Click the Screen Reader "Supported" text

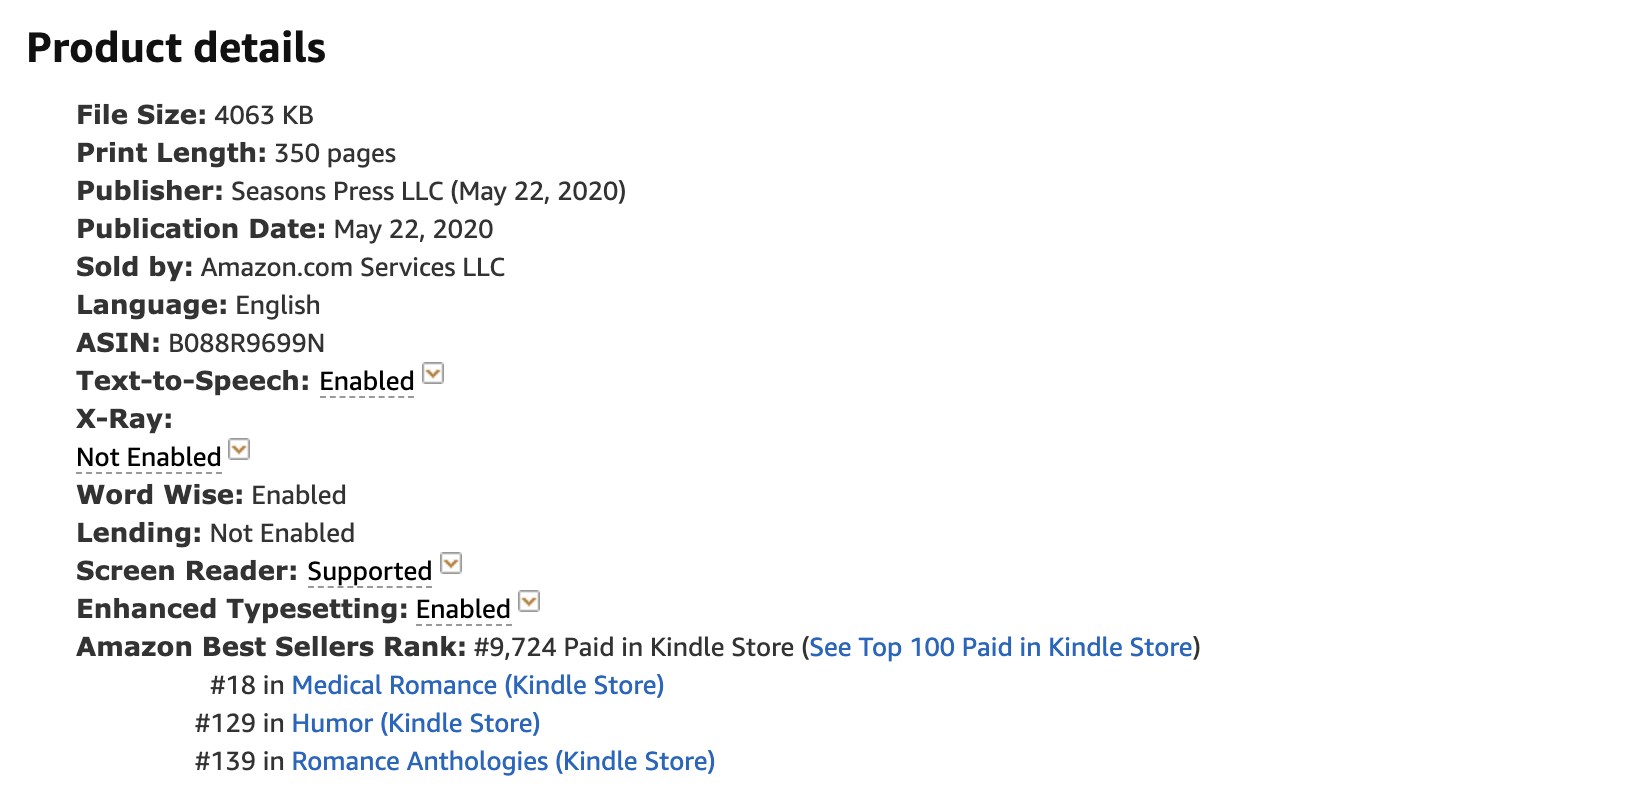coord(369,571)
